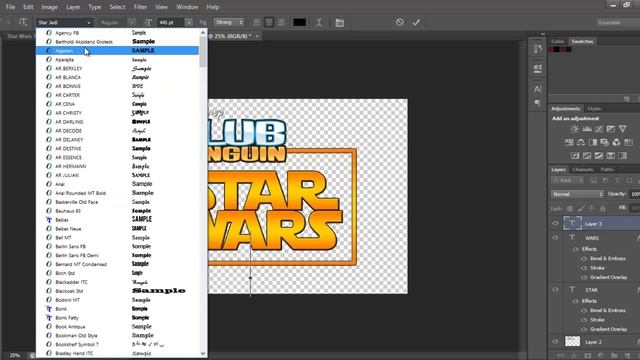This screenshot has height=360, width=640.
Task: Open layer filter Kind dropdown
Action: click(567, 180)
